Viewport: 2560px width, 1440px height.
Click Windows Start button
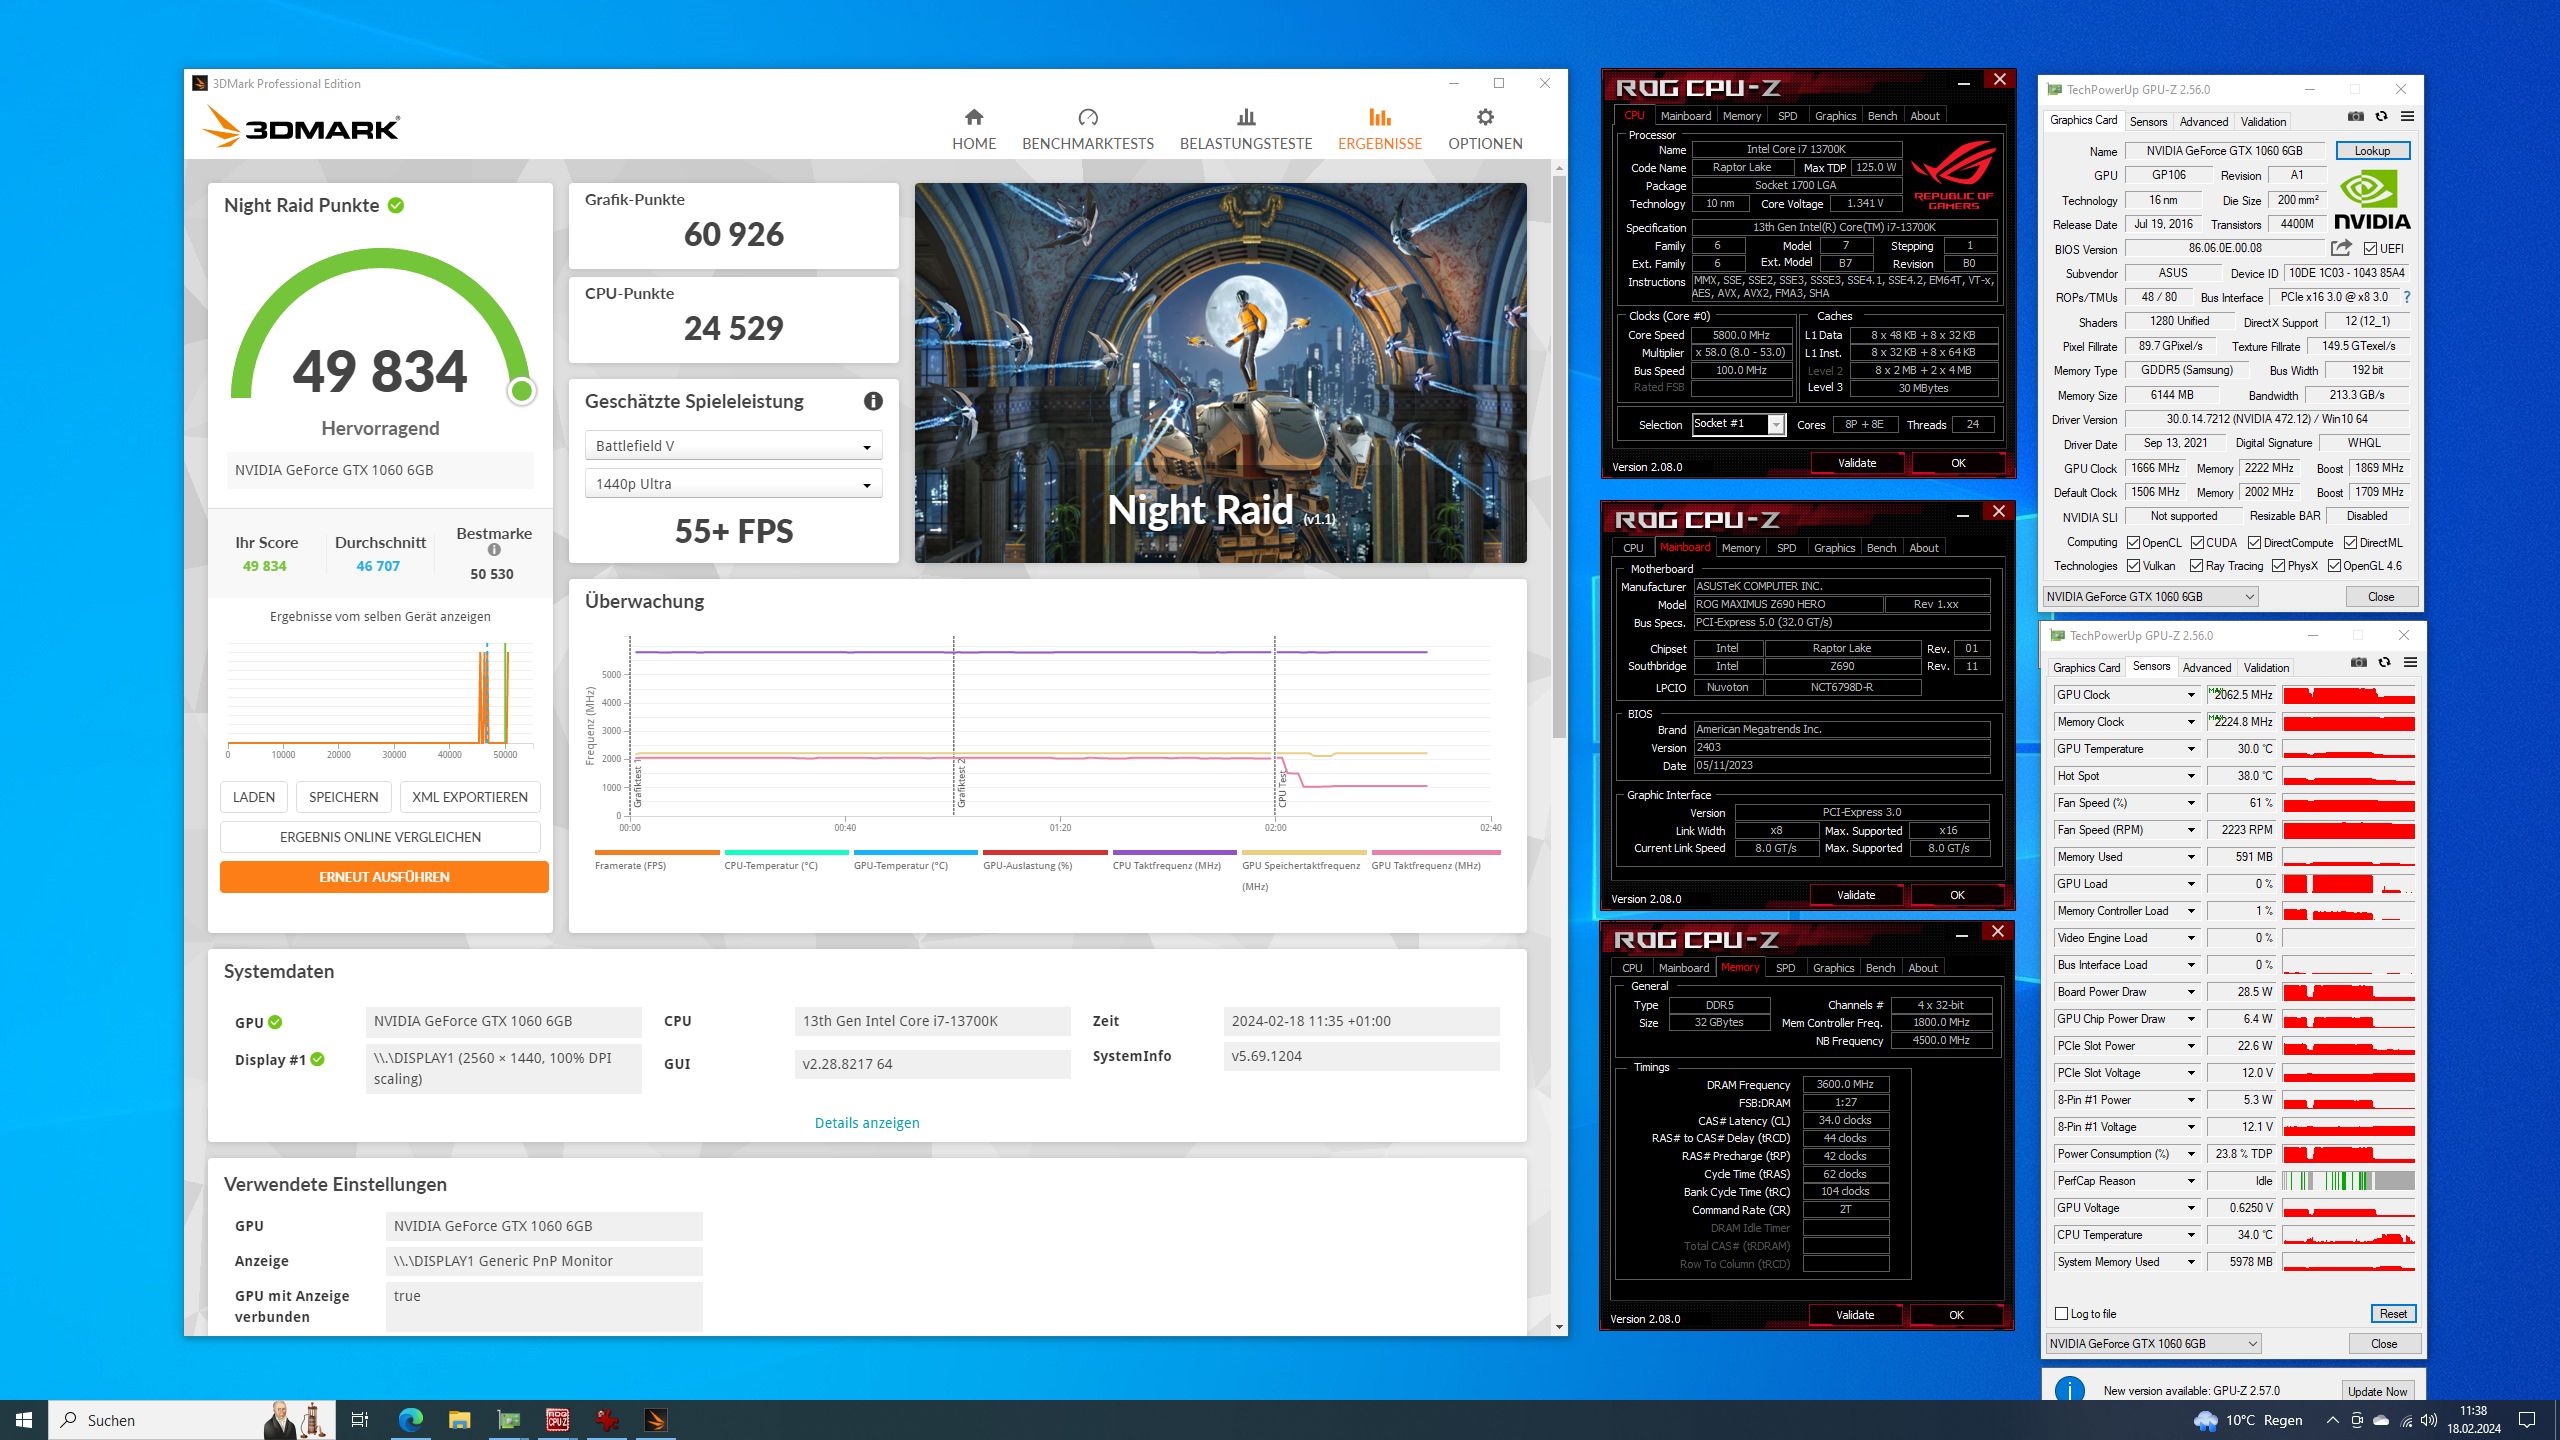tap(24, 1420)
